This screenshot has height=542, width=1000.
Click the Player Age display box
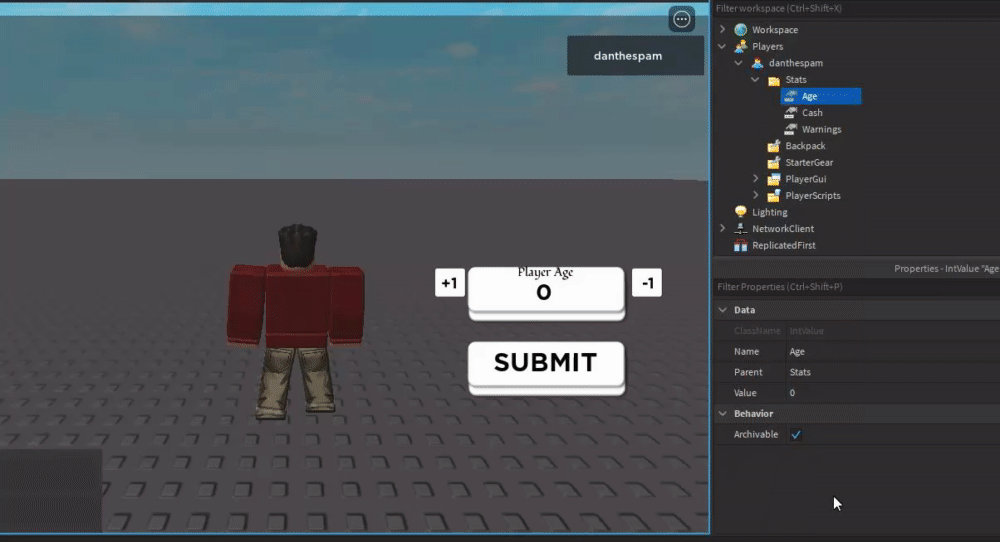(546, 293)
